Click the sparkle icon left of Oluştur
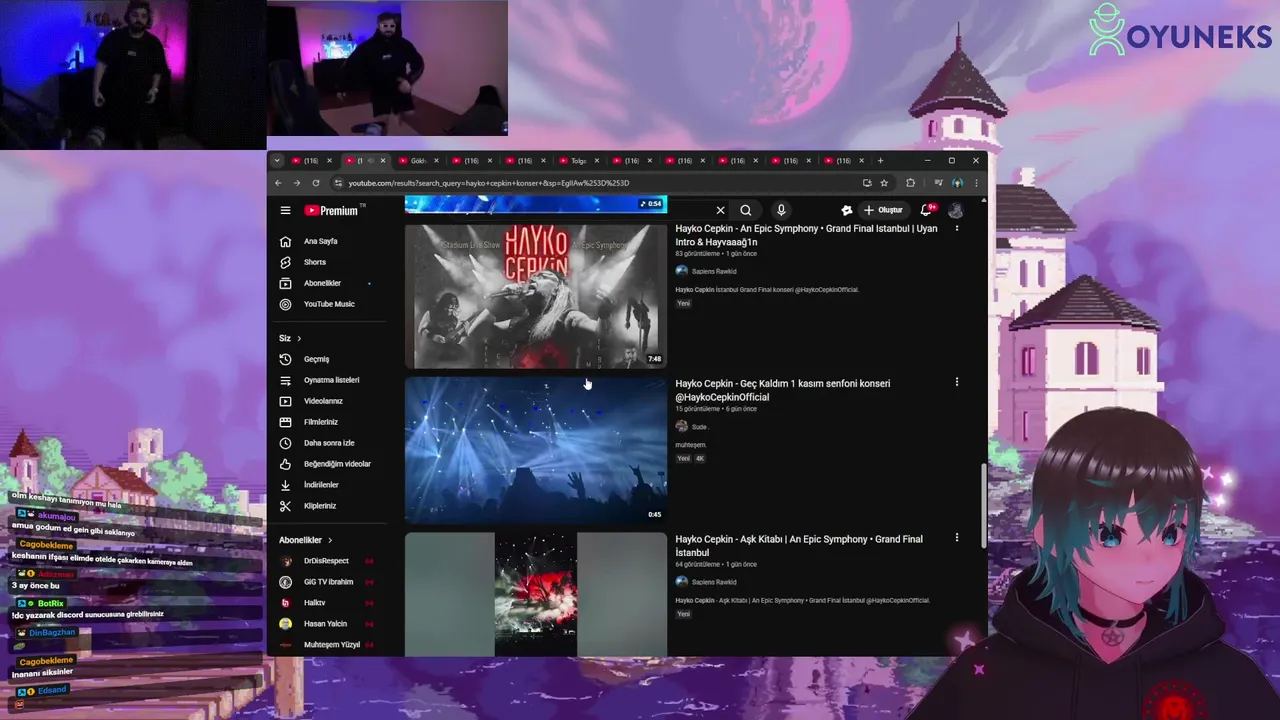This screenshot has width=1280, height=720. tap(846, 210)
